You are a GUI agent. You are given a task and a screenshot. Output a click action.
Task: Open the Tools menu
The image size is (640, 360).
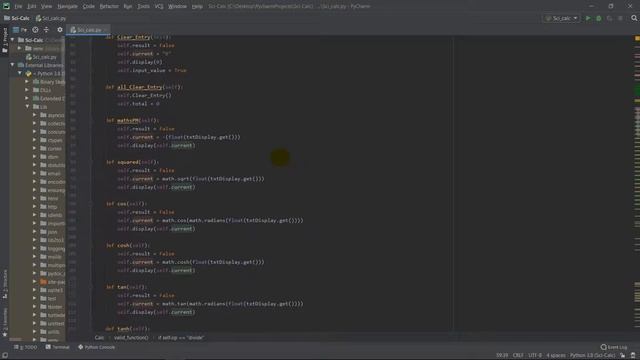click(143, 7)
